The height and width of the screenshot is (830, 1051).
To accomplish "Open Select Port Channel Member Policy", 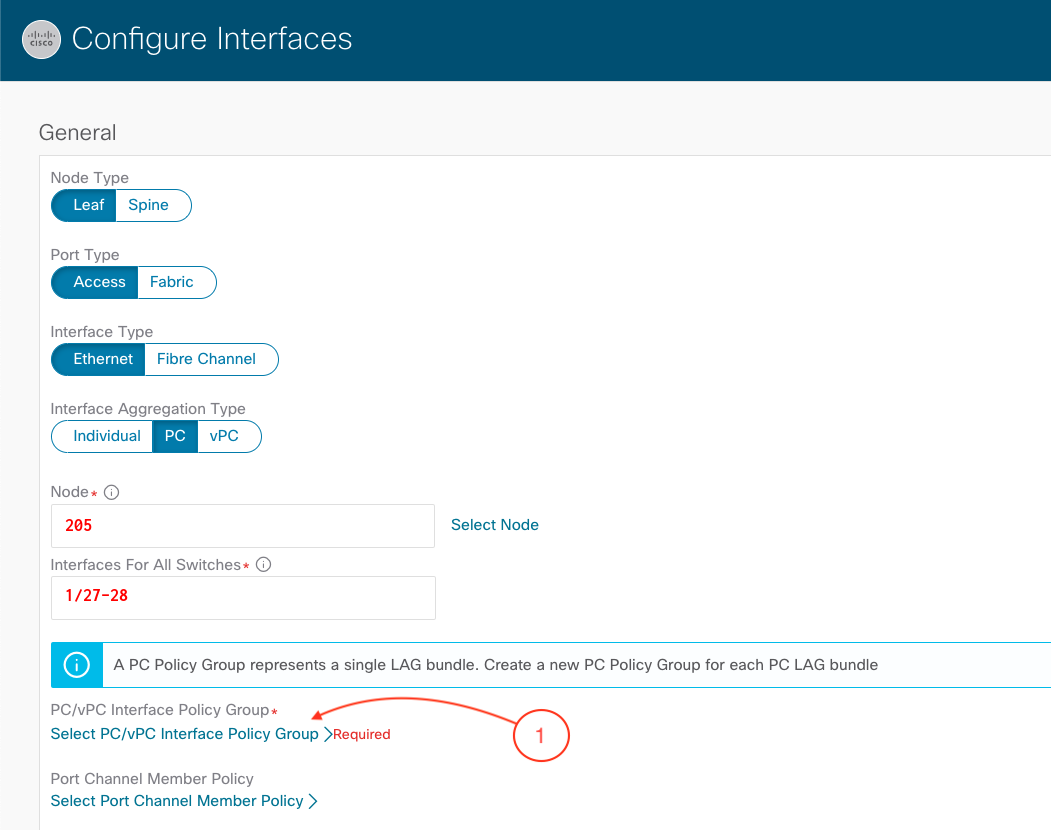I will tap(177, 801).
